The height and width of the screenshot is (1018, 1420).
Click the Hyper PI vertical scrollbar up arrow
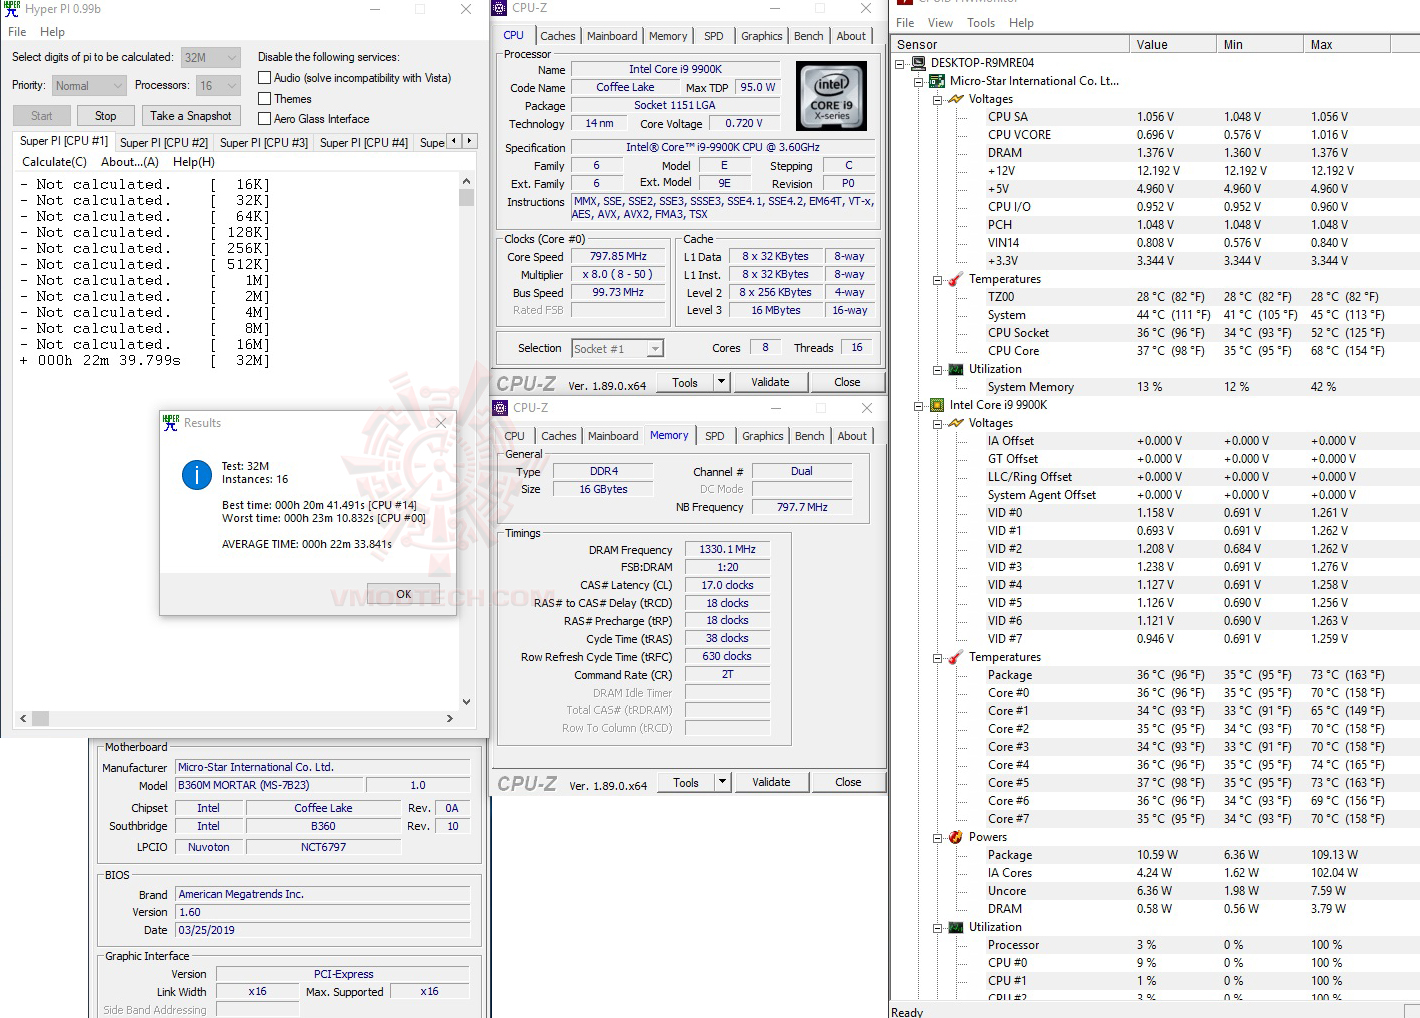click(x=466, y=181)
